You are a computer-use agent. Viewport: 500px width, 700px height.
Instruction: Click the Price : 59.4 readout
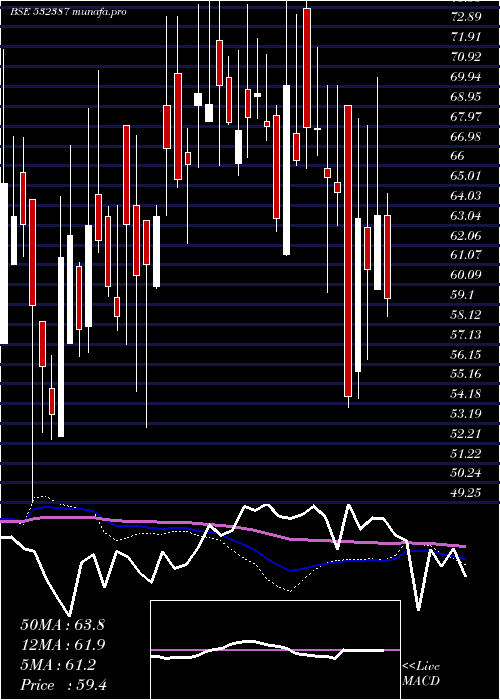63,685
